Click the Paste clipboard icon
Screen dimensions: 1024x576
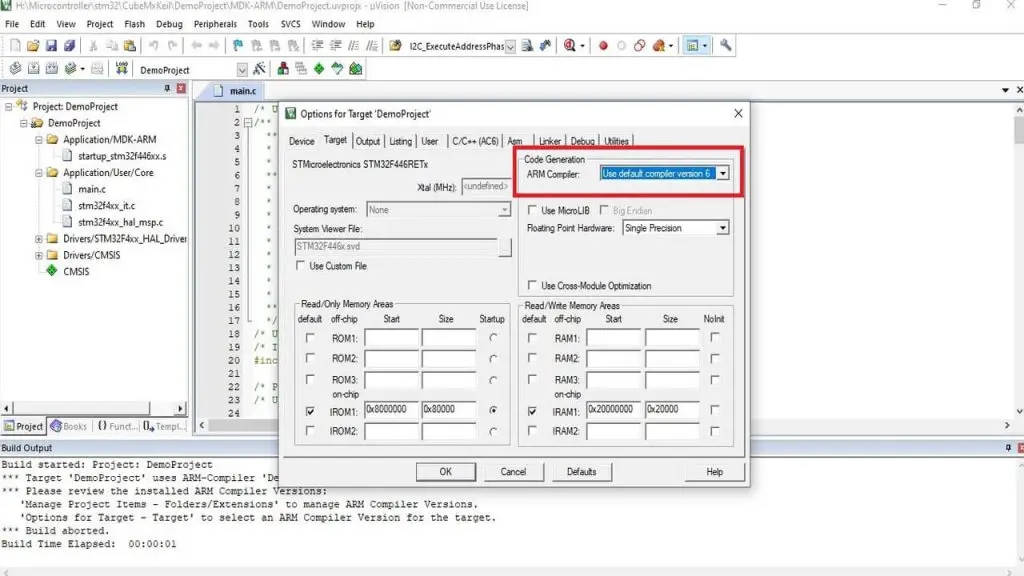click(130, 46)
